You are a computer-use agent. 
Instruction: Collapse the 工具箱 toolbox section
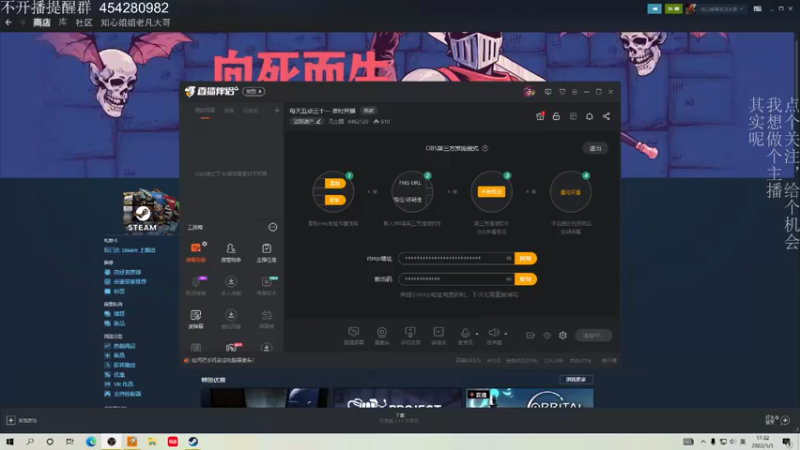[x=273, y=227]
